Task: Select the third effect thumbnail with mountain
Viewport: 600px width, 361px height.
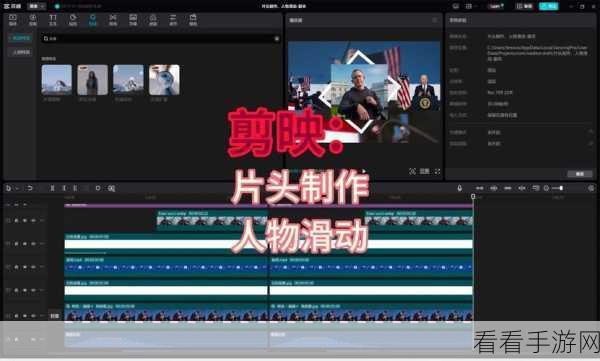Action: tap(128, 80)
